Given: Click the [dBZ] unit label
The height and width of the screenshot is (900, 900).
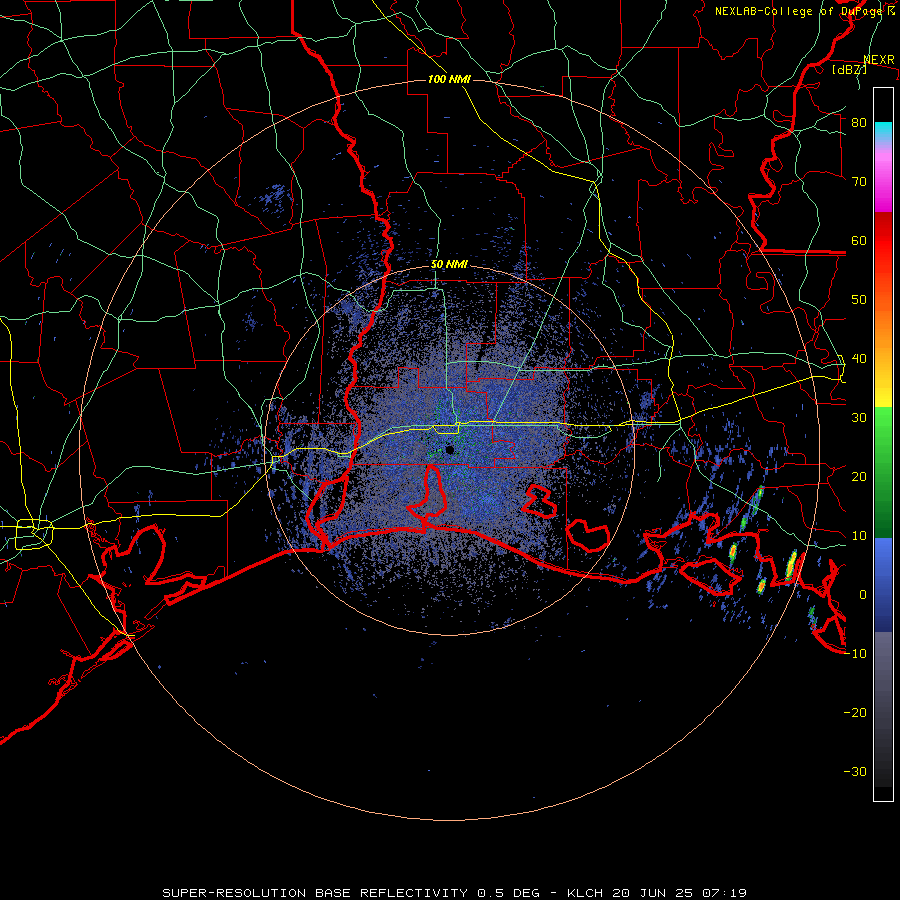Looking at the screenshot, I should point(849,69).
